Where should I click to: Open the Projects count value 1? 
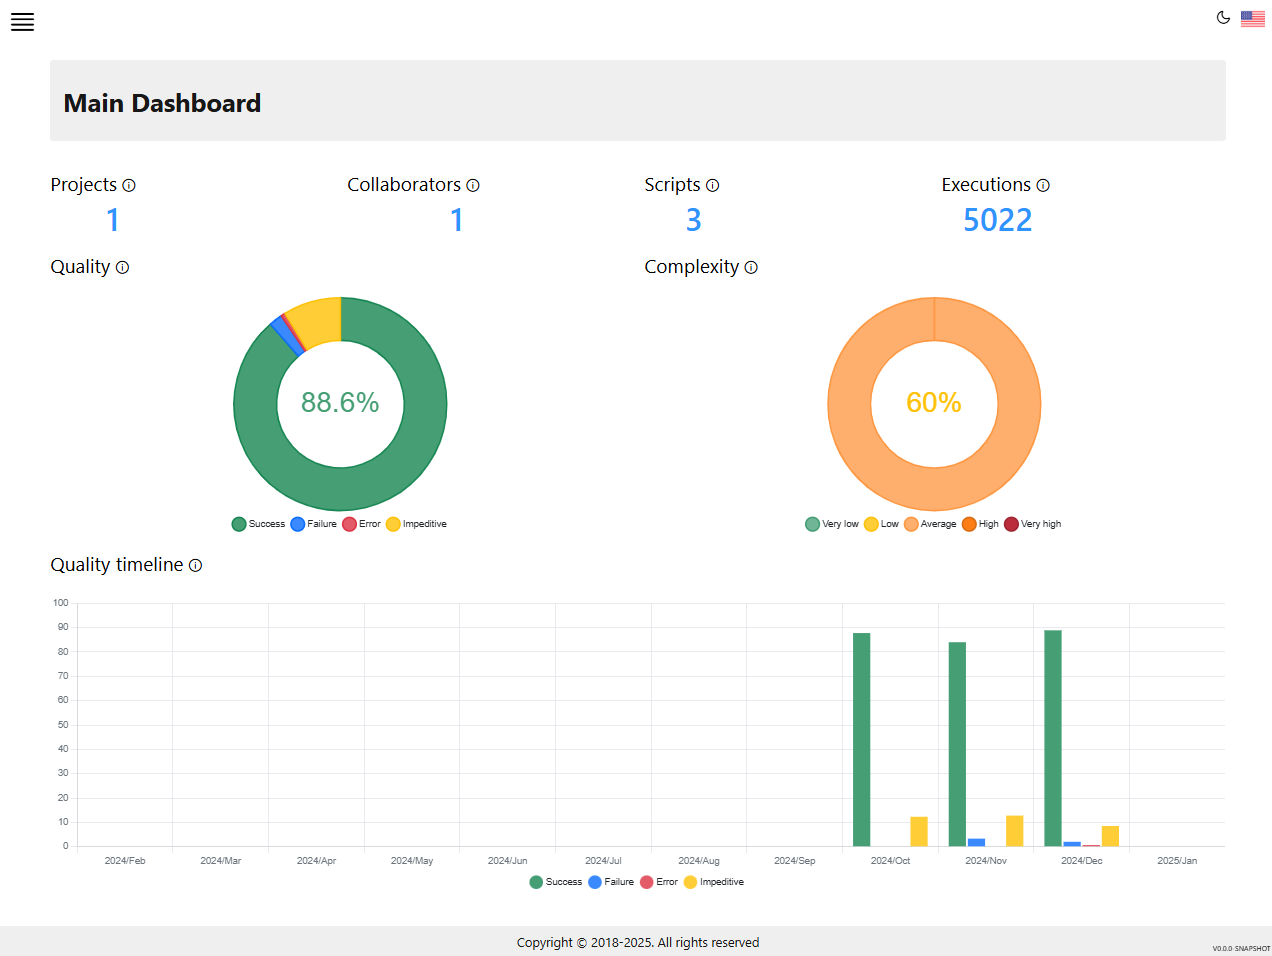pyautogui.click(x=113, y=220)
